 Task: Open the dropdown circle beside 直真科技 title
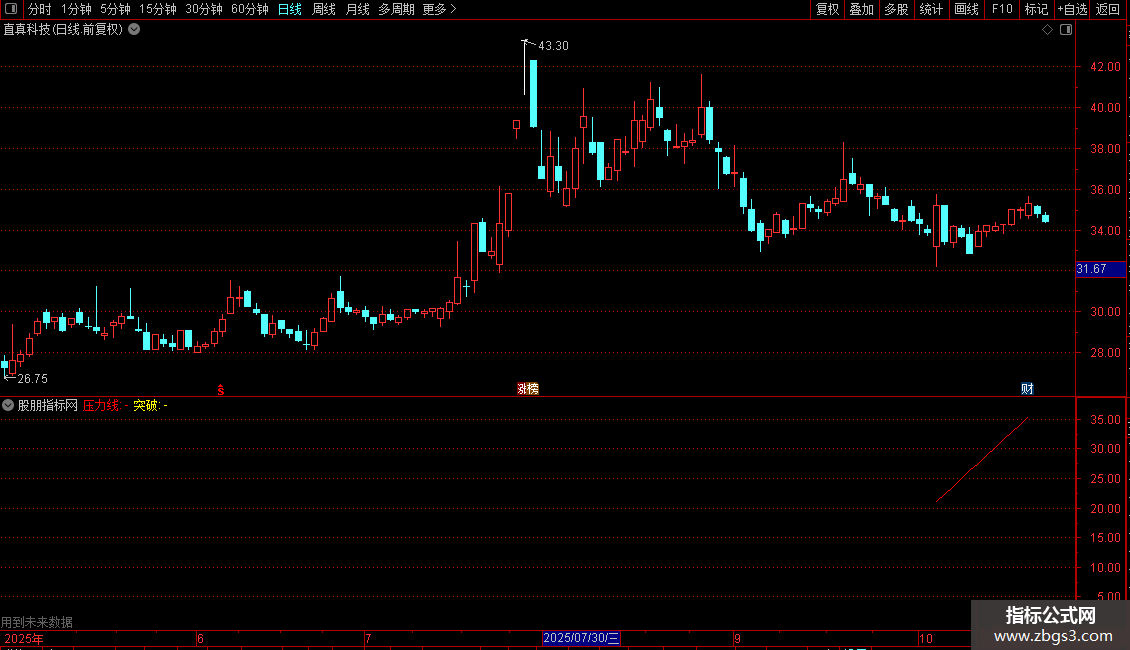pyautogui.click(x=134, y=30)
